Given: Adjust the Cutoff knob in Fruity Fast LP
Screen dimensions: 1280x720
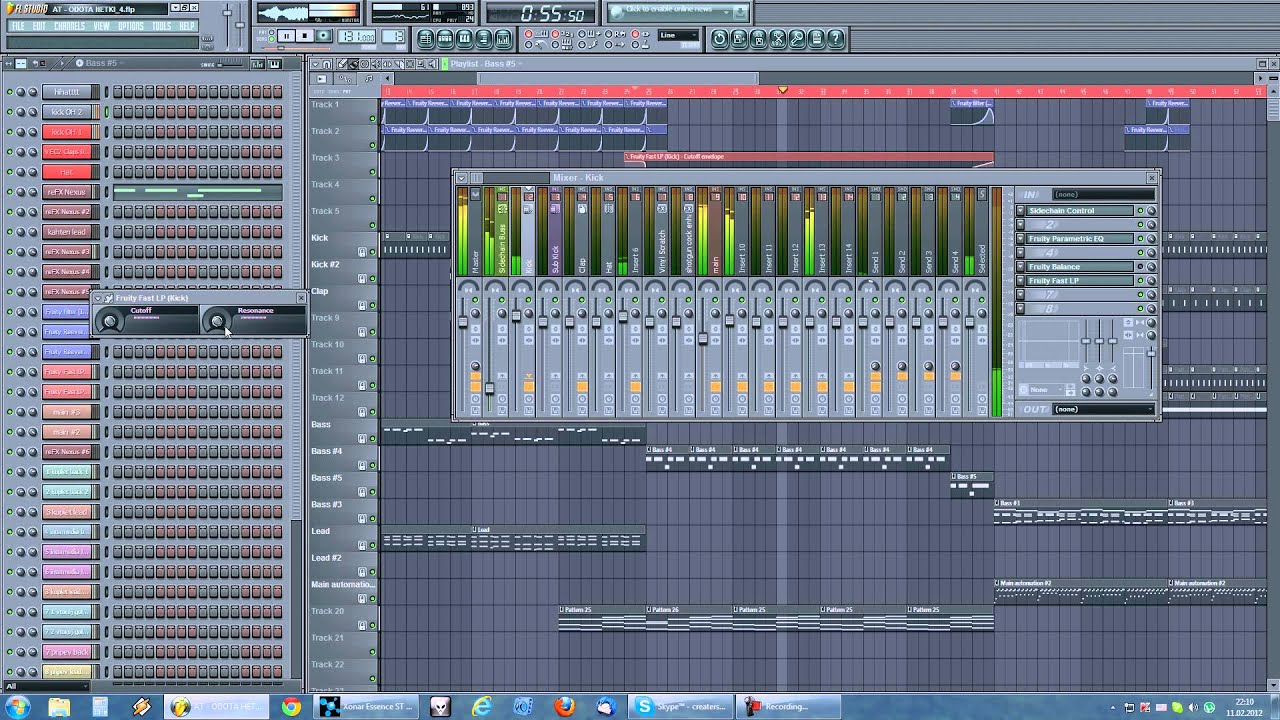Looking at the screenshot, I should (x=110, y=320).
